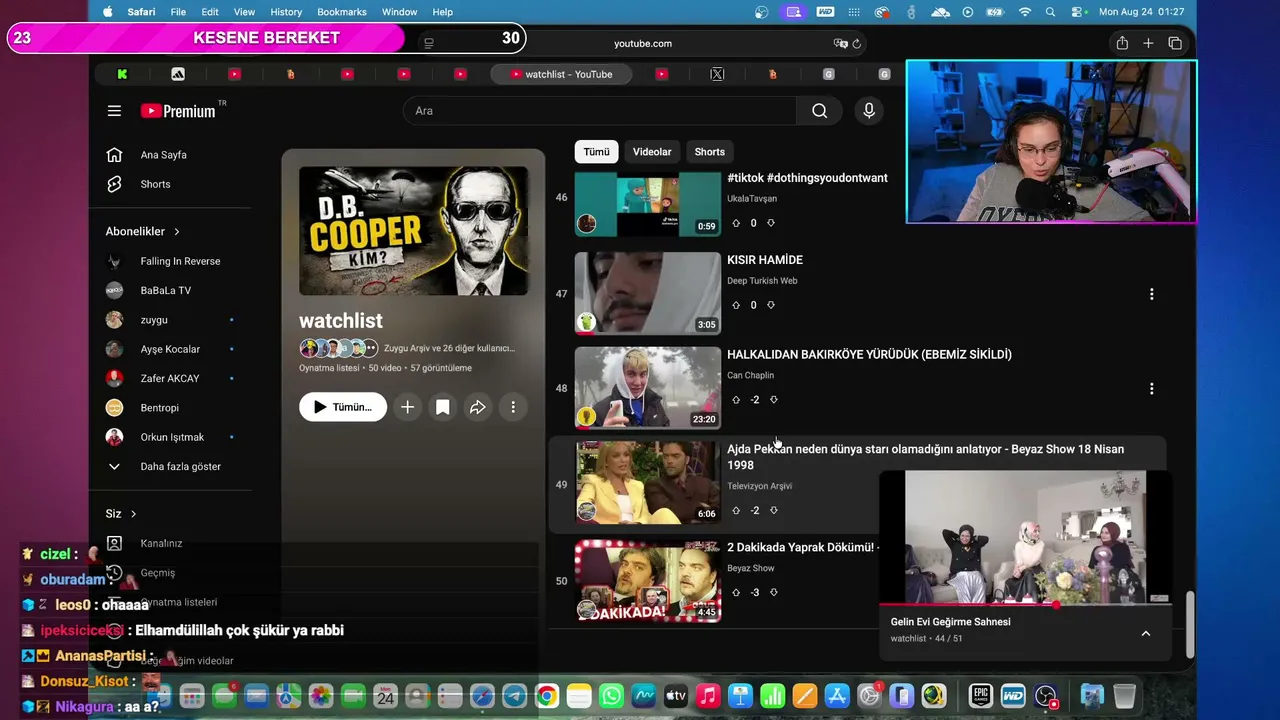Play all videos with the Tümün… button
This screenshot has height=720, width=1280.
tap(343, 407)
